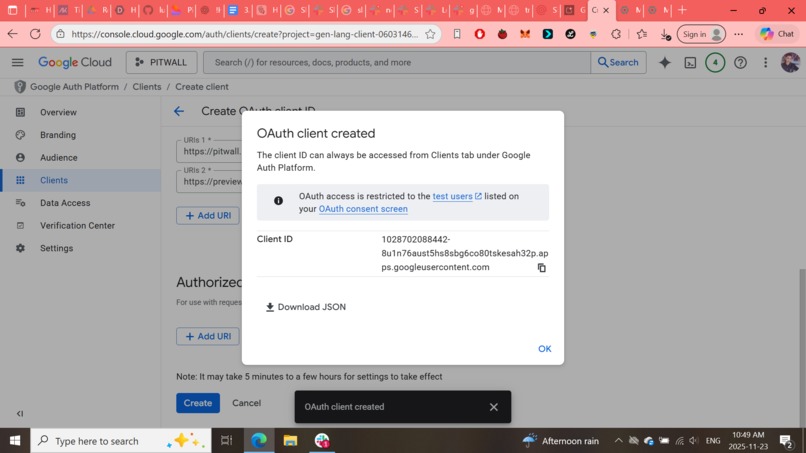The image size is (806, 453).
Task: Click the URIs 2 input field
Action: point(209,182)
